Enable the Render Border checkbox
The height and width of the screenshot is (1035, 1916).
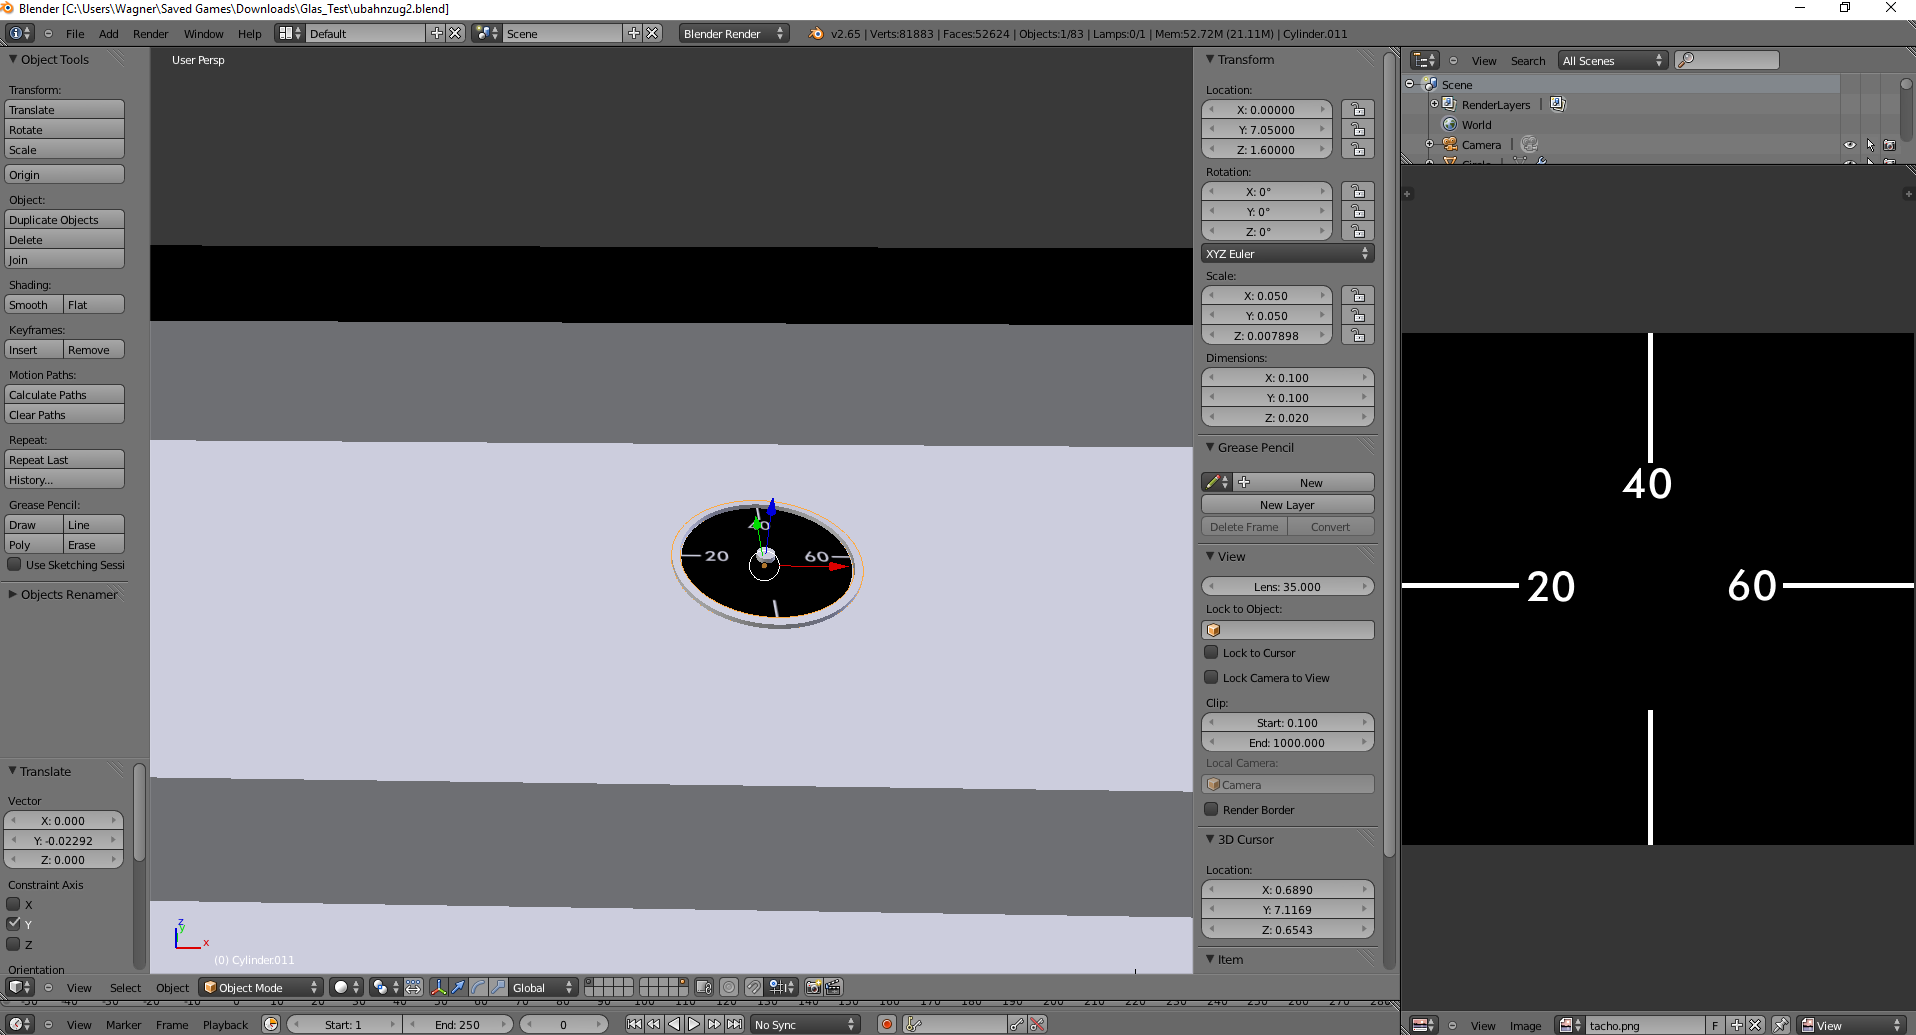1211,809
